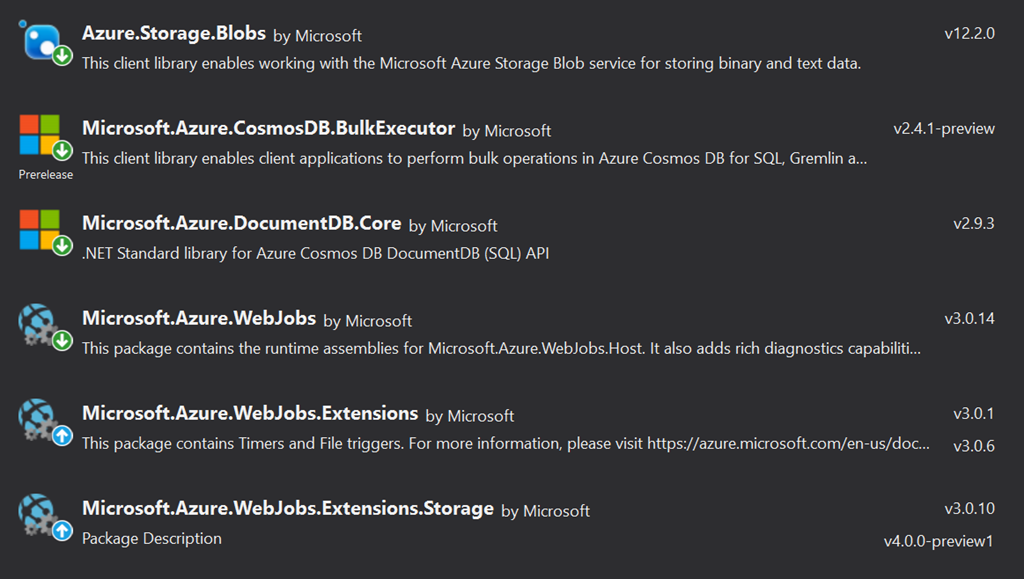Click available version v3.0.6 for WebJobs.Extensions
Viewport: 1024px width, 579px height.
pos(973,446)
